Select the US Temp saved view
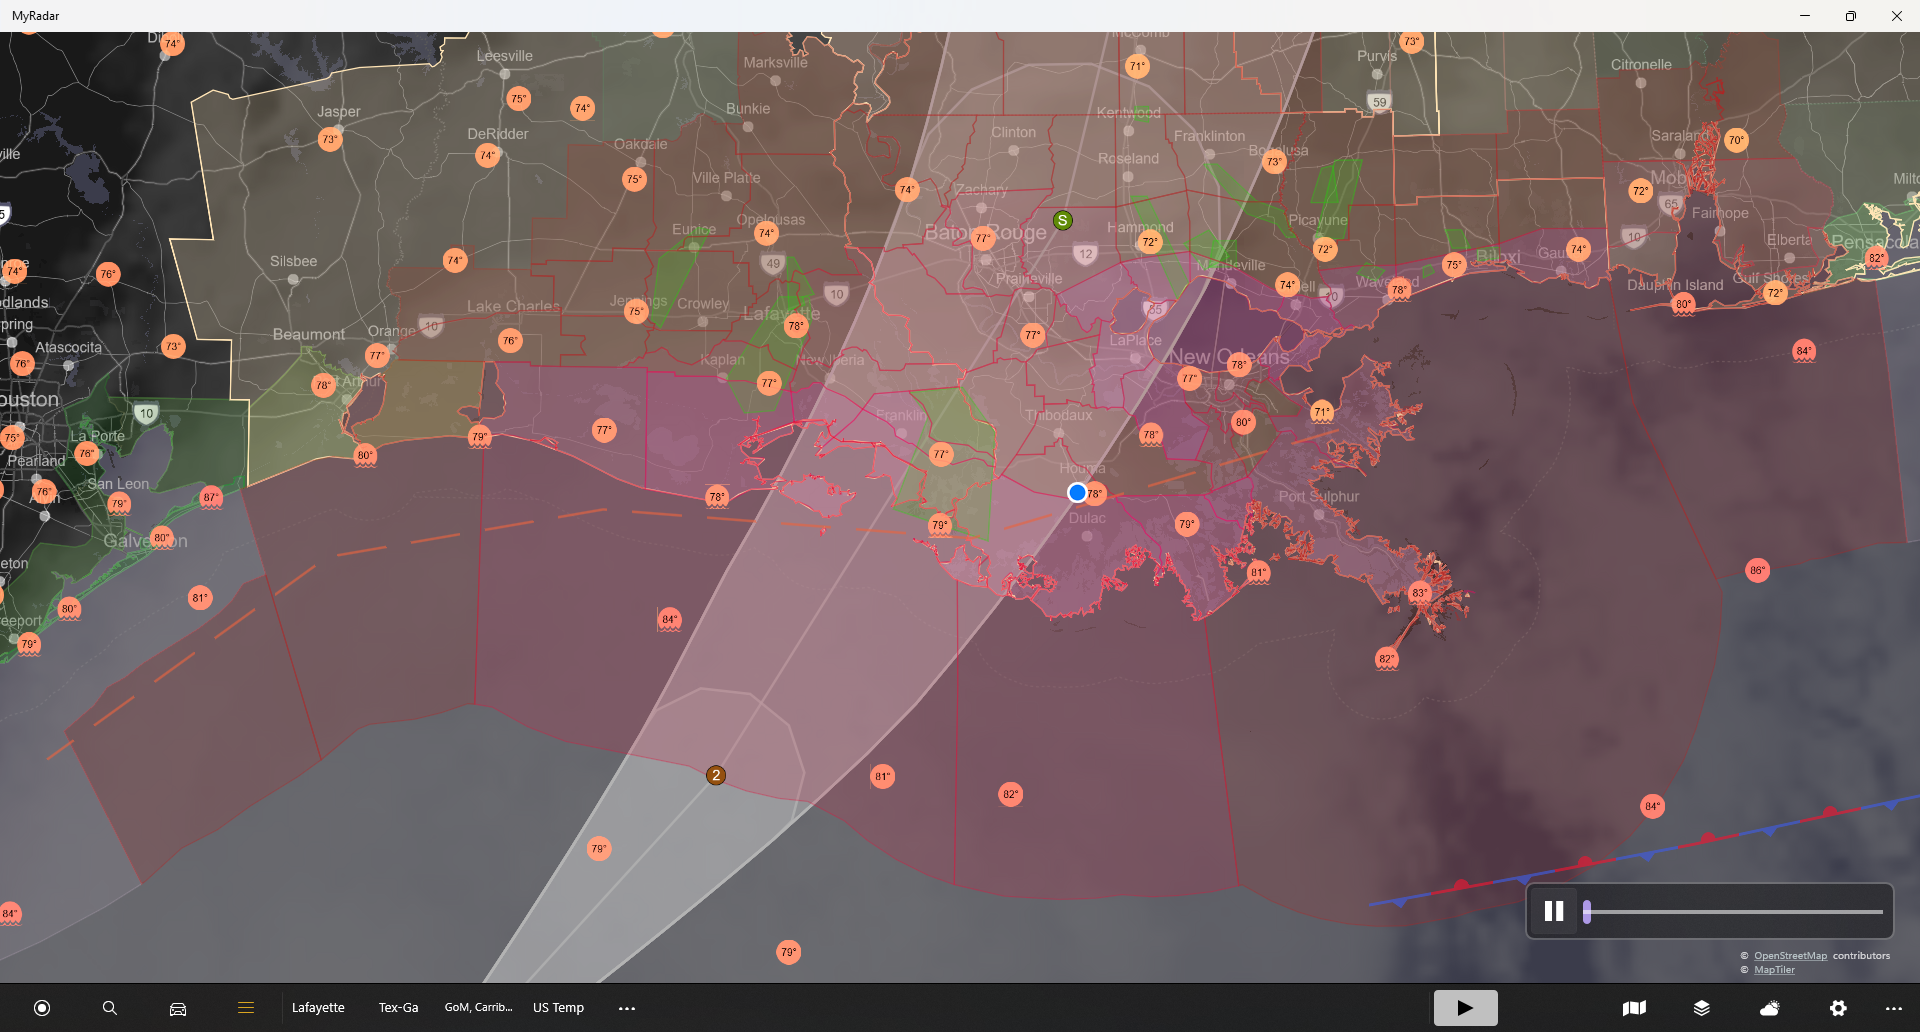The width and height of the screenshot is (1920, 1032). pos(558,1008)
